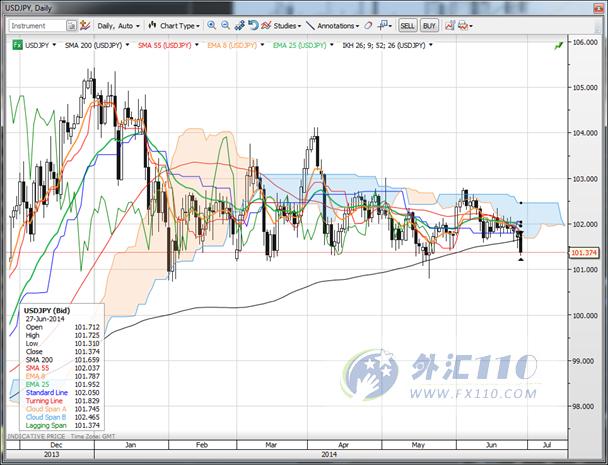Click the SELL button
Viewport: 608px width, 465px height.
tap(407, 26)
